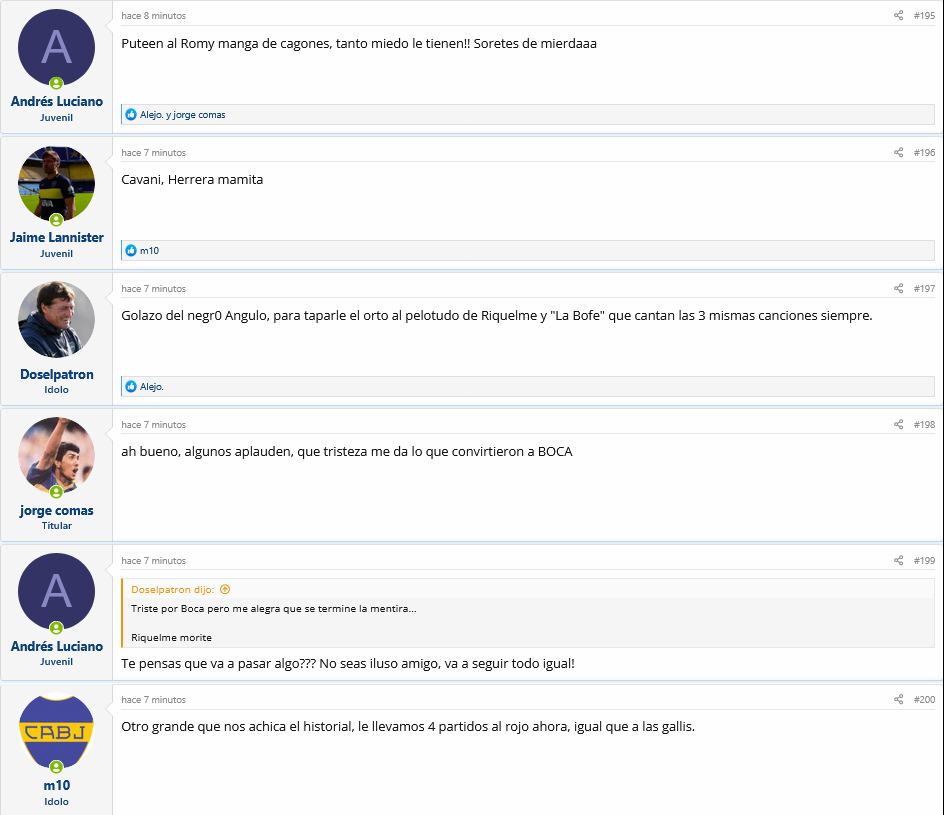Click the 'hace 7 minutos' timestamp on post #200
This screenshot has width=944, height=815.
[154, 700]
